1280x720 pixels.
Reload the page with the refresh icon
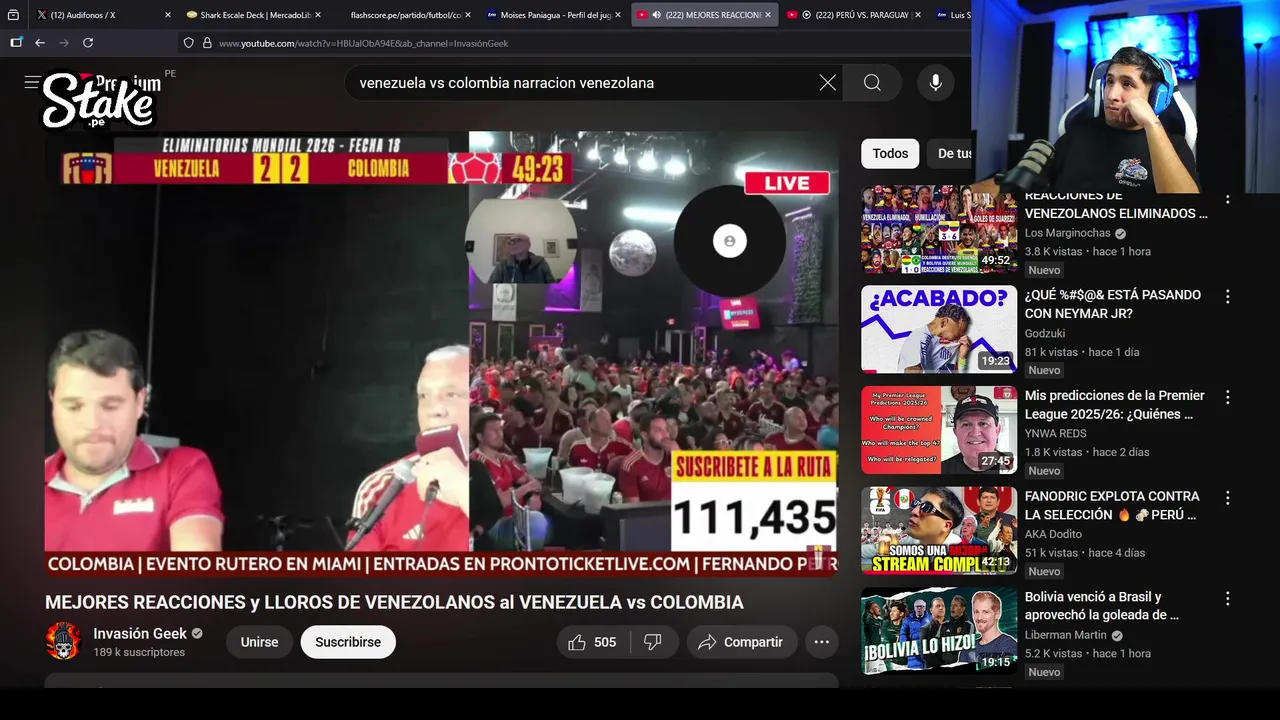click(88, 43)
